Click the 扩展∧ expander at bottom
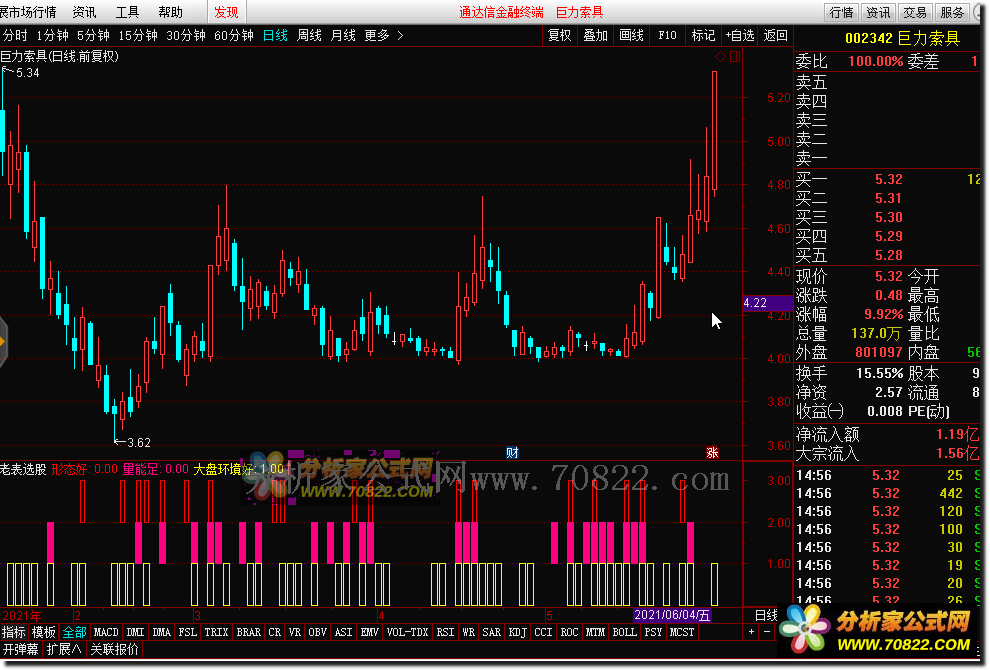 click(64, 650)
